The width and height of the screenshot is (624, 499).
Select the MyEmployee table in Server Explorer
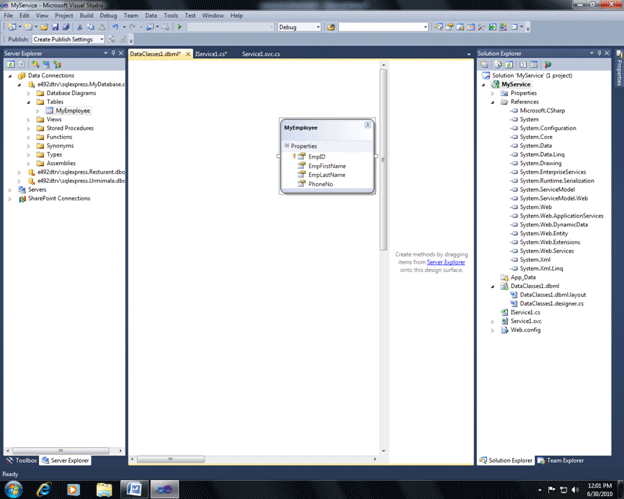tap(73, 111)
